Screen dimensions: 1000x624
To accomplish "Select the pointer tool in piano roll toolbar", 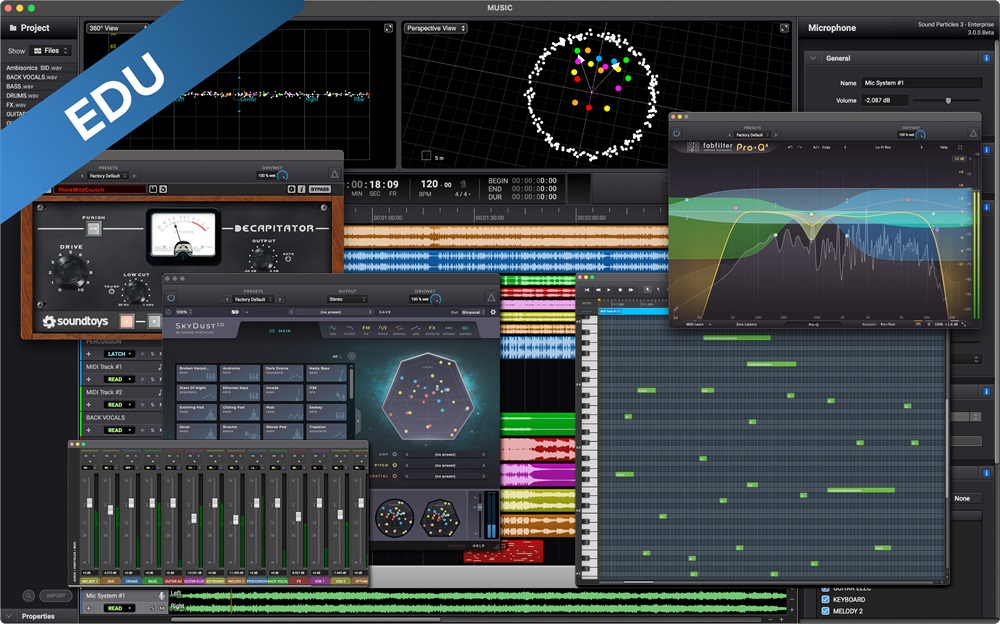I will (x=647, y=290).
